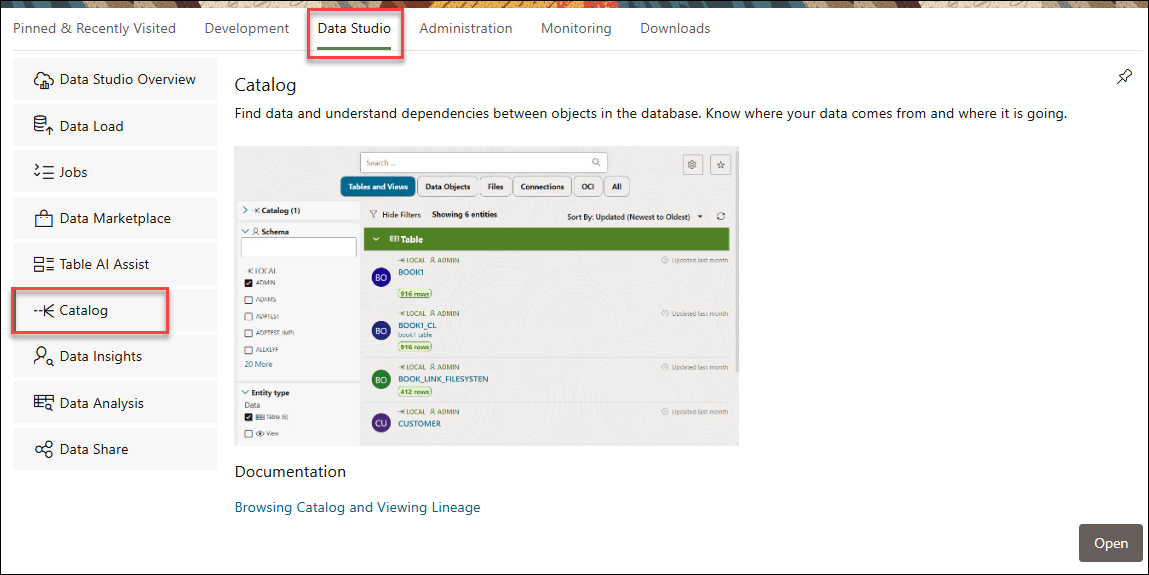Uncheck the Table entity type checkbox
1149x575 pixels.
coord(249,417)
